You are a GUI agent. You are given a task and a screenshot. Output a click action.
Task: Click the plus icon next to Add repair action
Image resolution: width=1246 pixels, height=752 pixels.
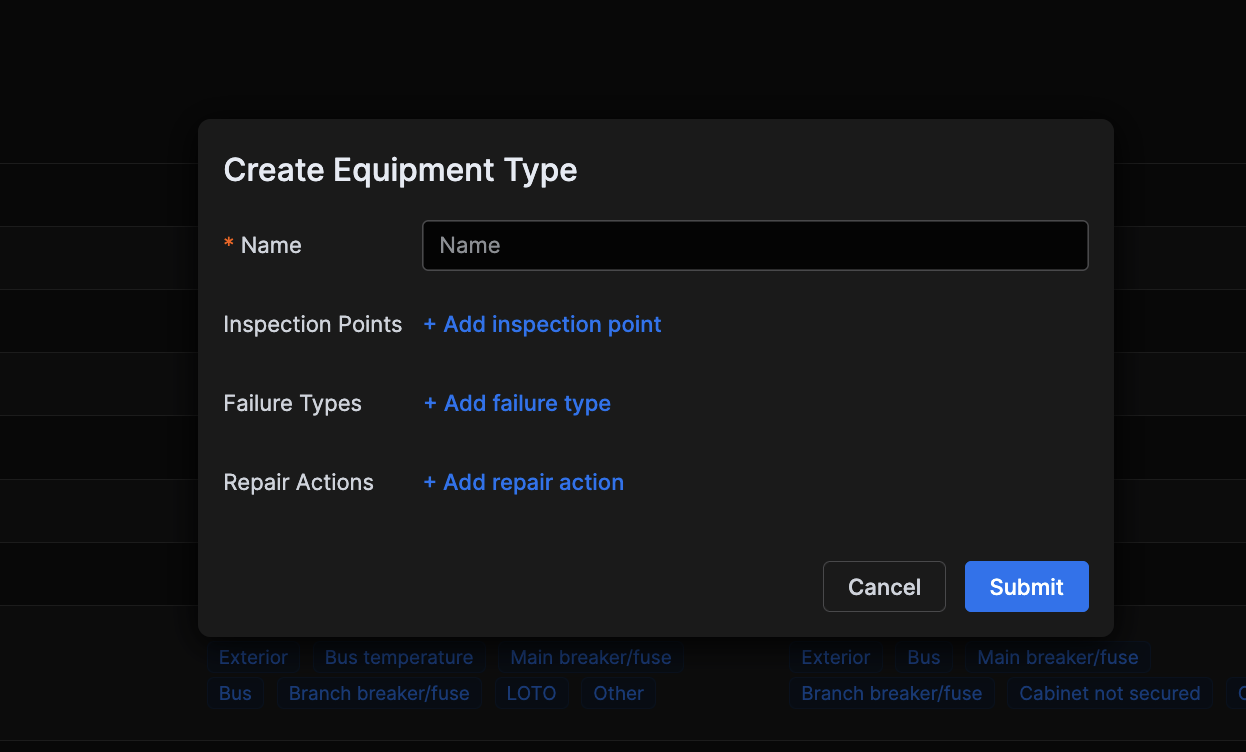click(430, 482)
